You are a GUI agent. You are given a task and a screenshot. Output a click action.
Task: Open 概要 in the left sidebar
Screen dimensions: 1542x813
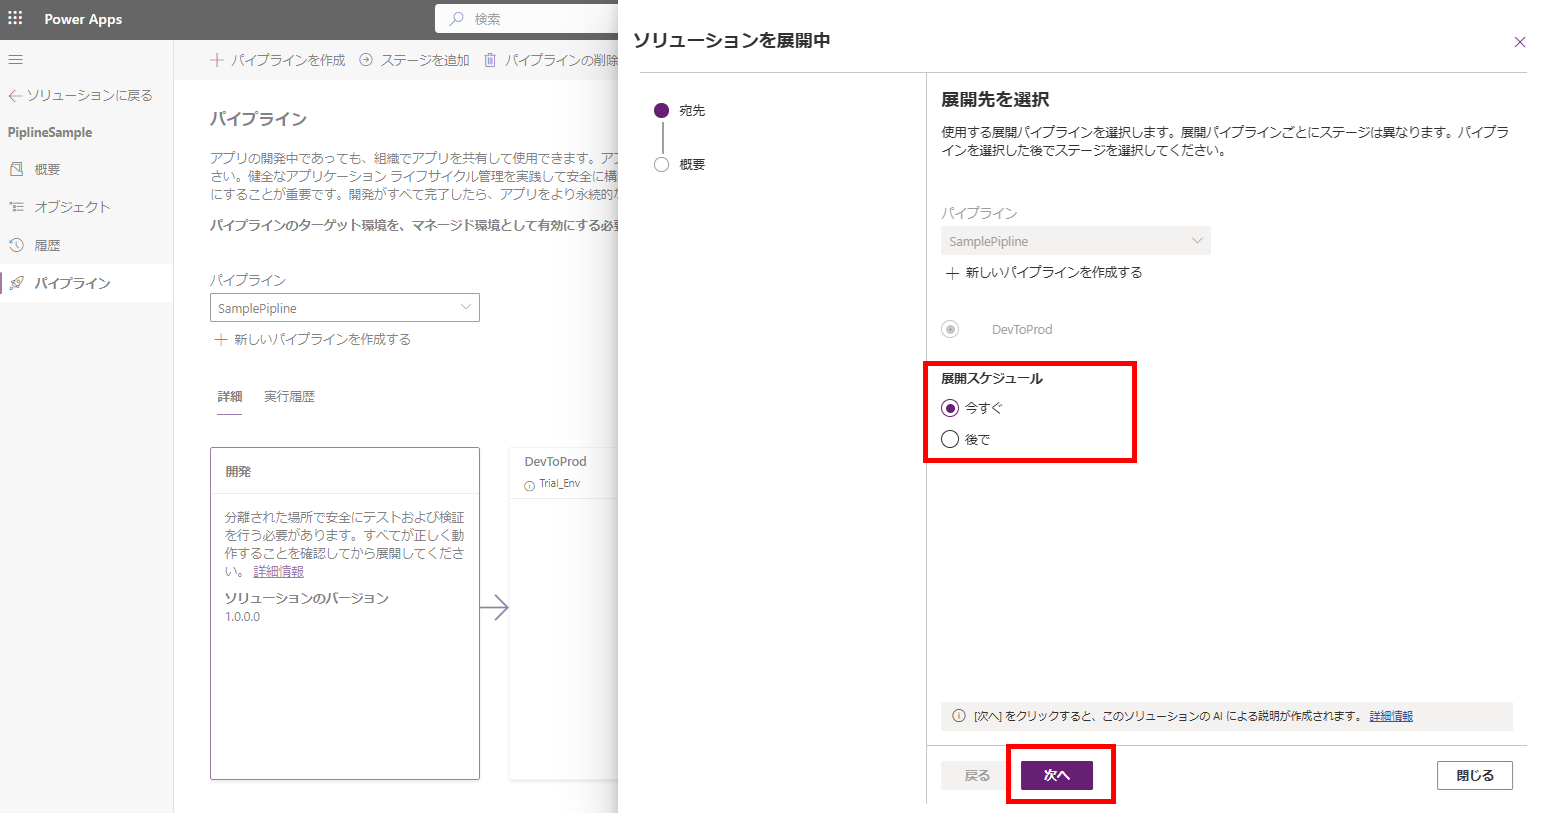pos(47,170)
